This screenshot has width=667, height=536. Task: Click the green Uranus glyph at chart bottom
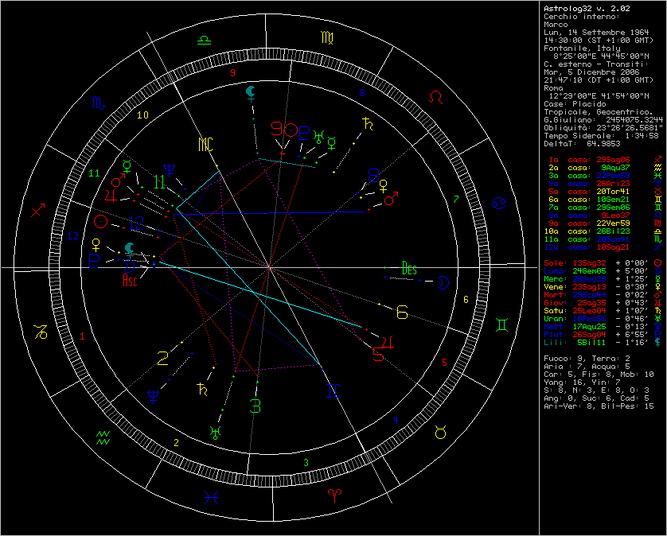click(216, 433)
